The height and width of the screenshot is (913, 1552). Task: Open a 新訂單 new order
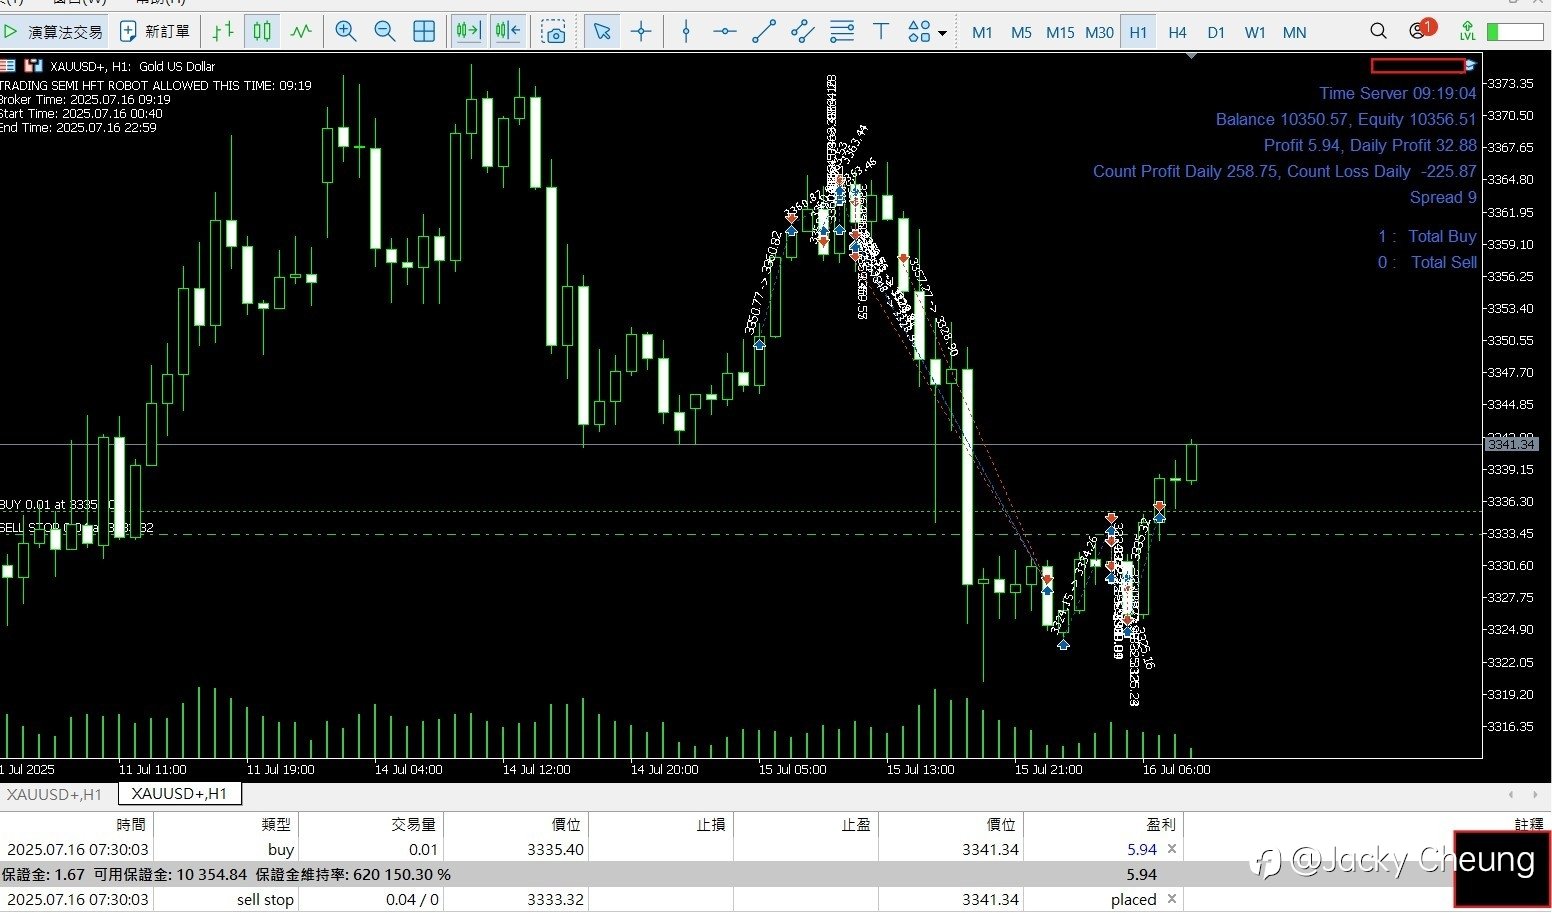point(155,32)
